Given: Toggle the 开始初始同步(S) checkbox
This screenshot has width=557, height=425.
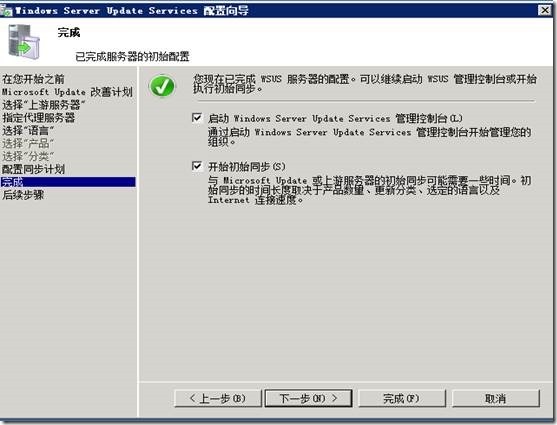Looking at the screenshot, I should 197,166.
